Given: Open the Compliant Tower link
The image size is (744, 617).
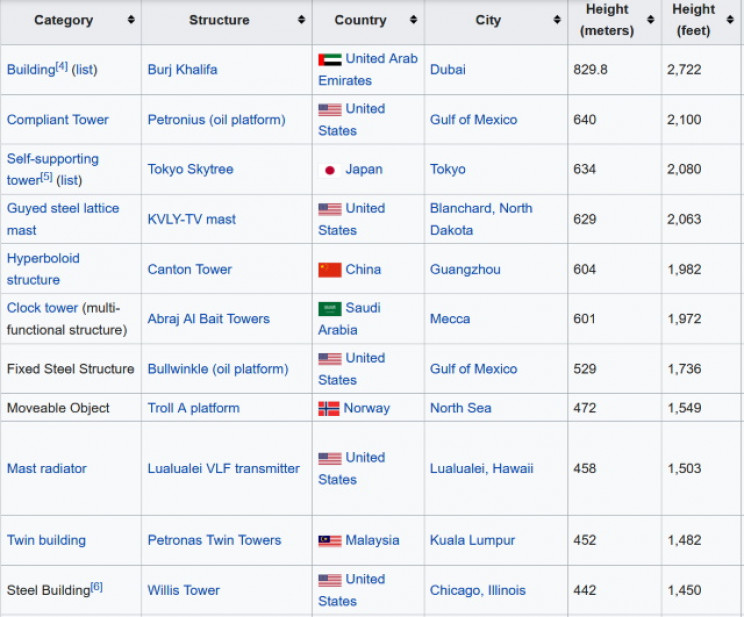Looking at the screenshot, I should click(57, 120).
